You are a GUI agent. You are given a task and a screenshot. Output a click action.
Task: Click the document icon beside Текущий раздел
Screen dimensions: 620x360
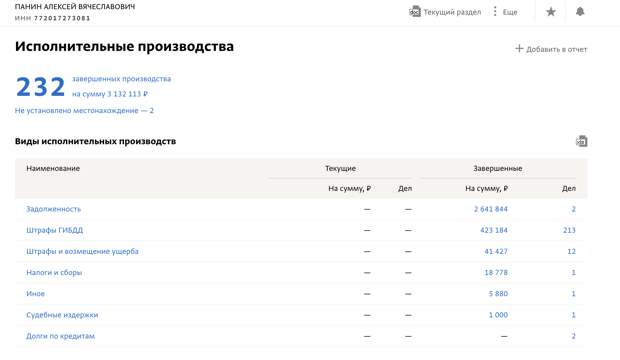[x=414, y=12]
